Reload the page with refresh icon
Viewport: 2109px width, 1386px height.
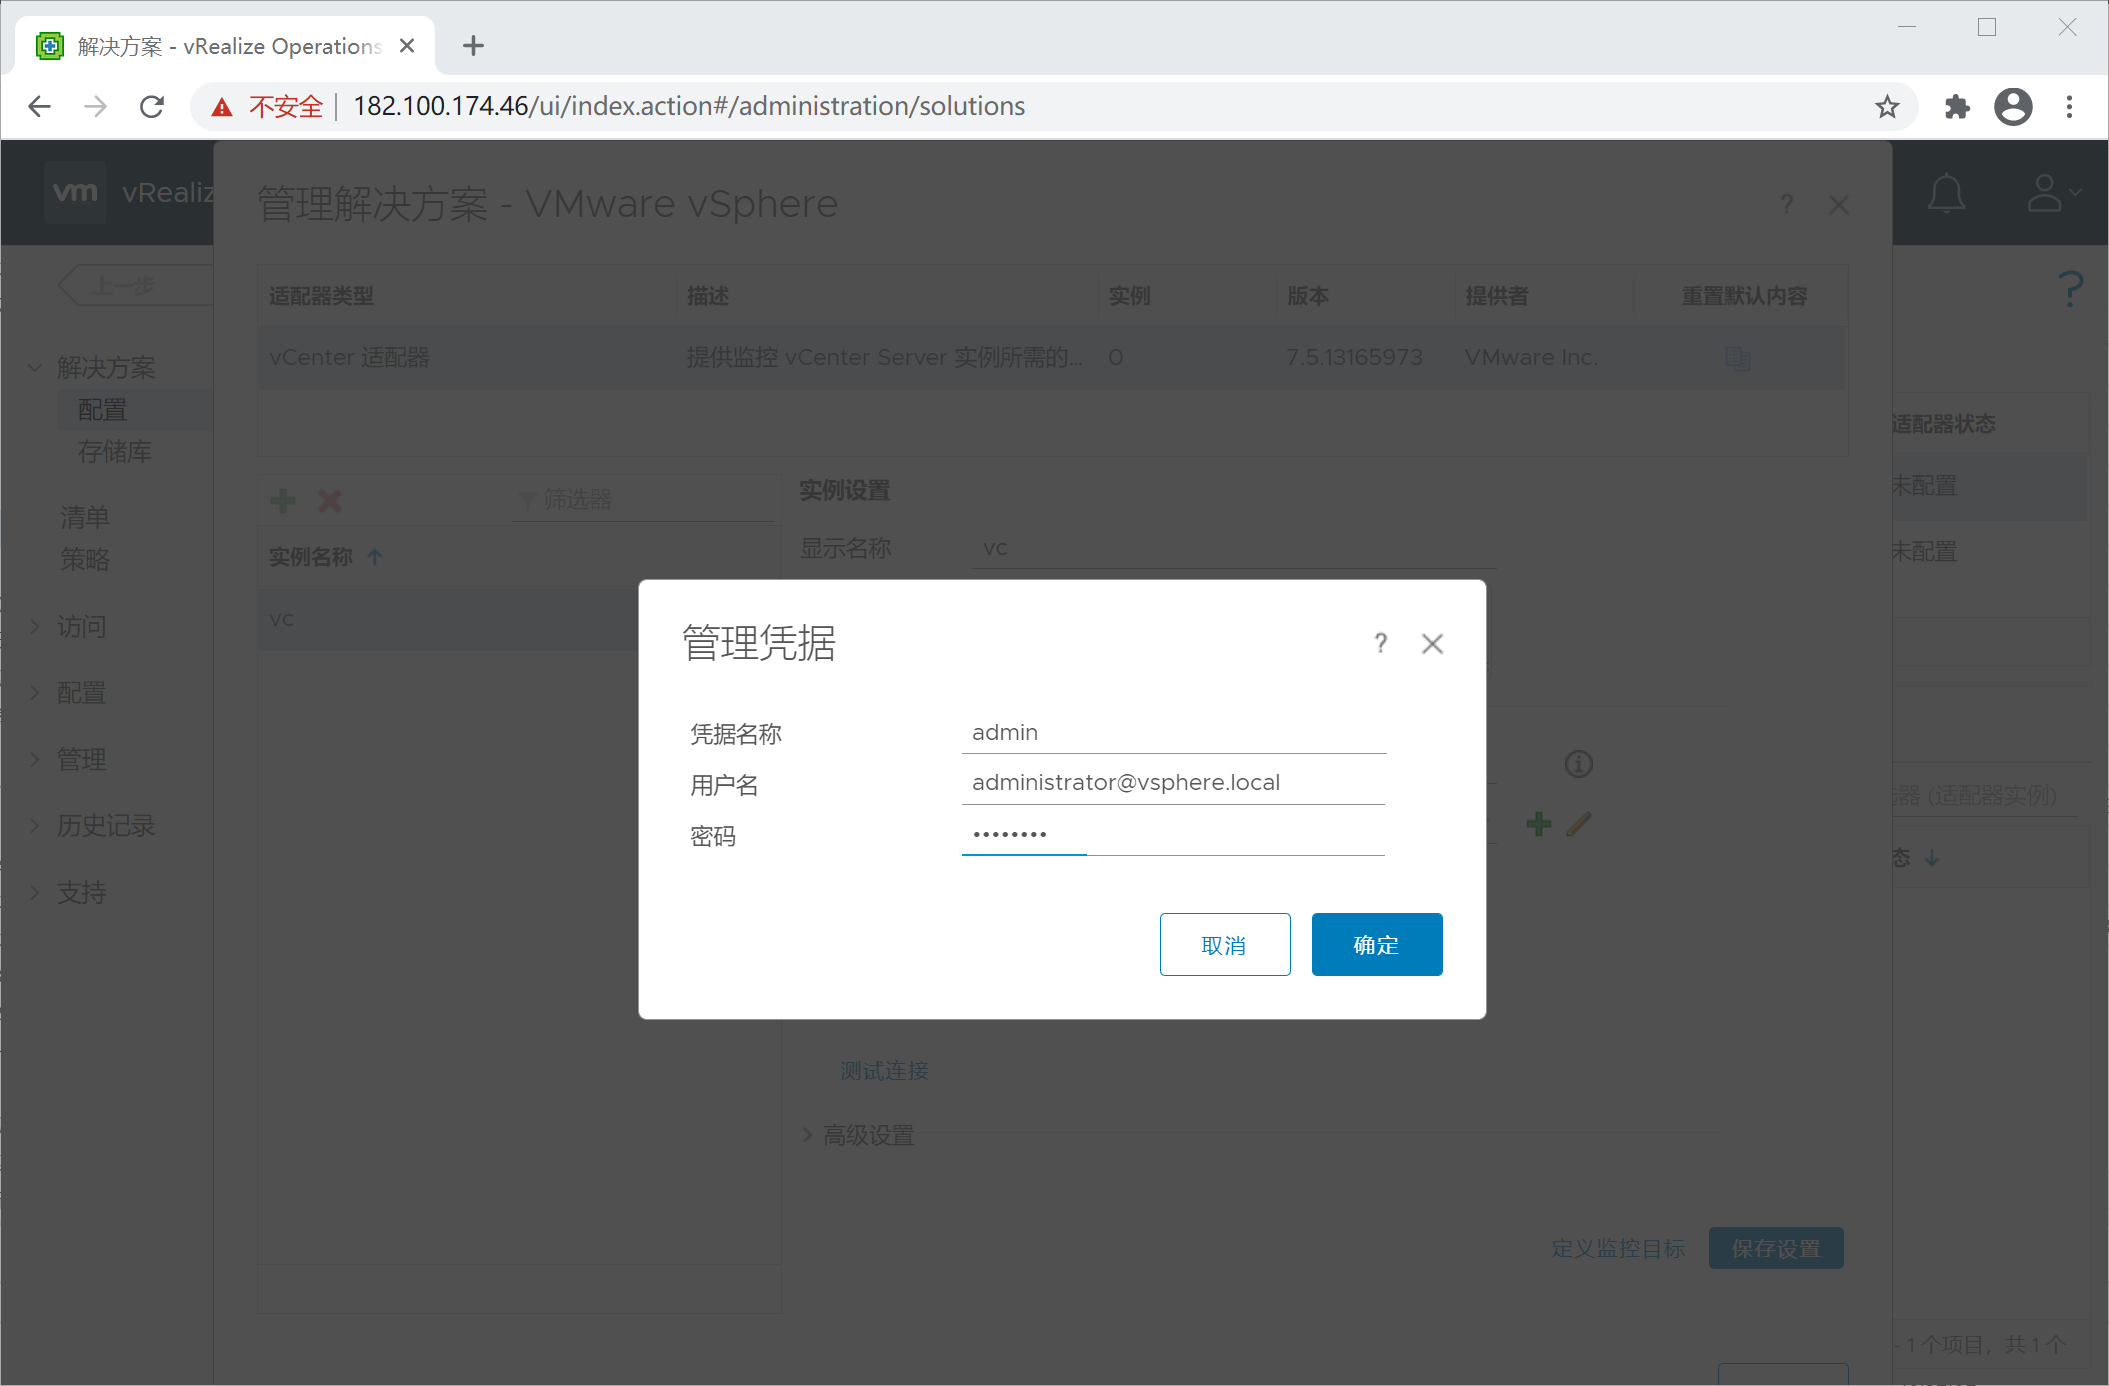click(x=152, y=106)
